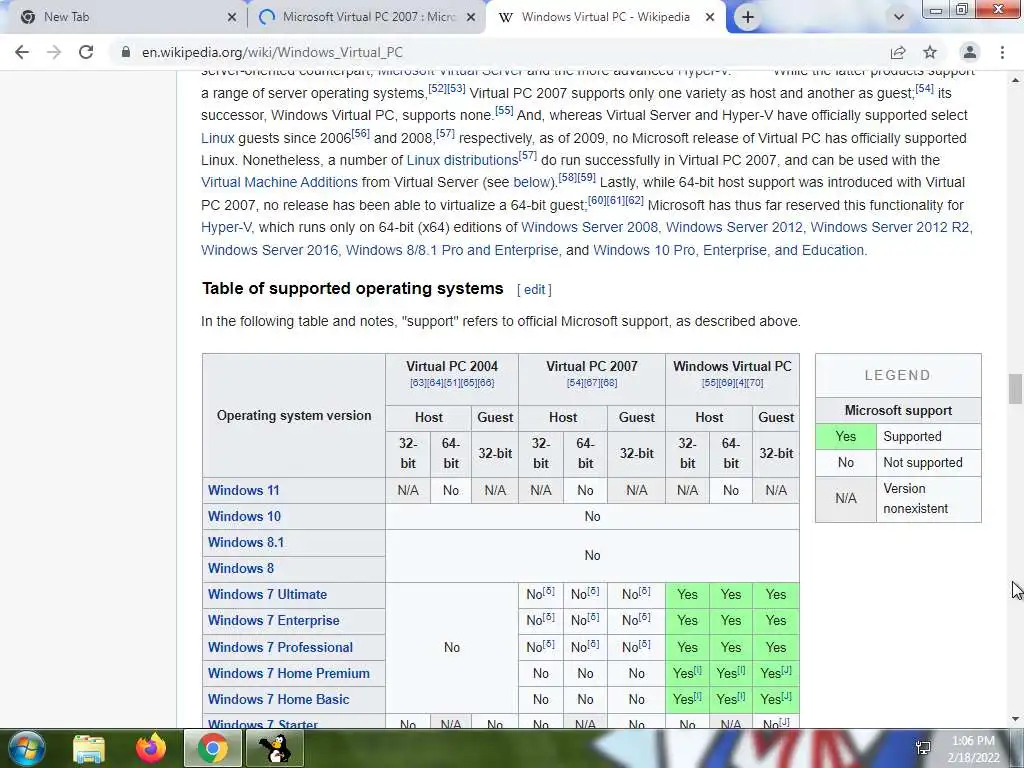Click the 'Version nonexistent' legend text
Screen dimensions: 1024x768
pyautogui.click(x=915, y=499)
